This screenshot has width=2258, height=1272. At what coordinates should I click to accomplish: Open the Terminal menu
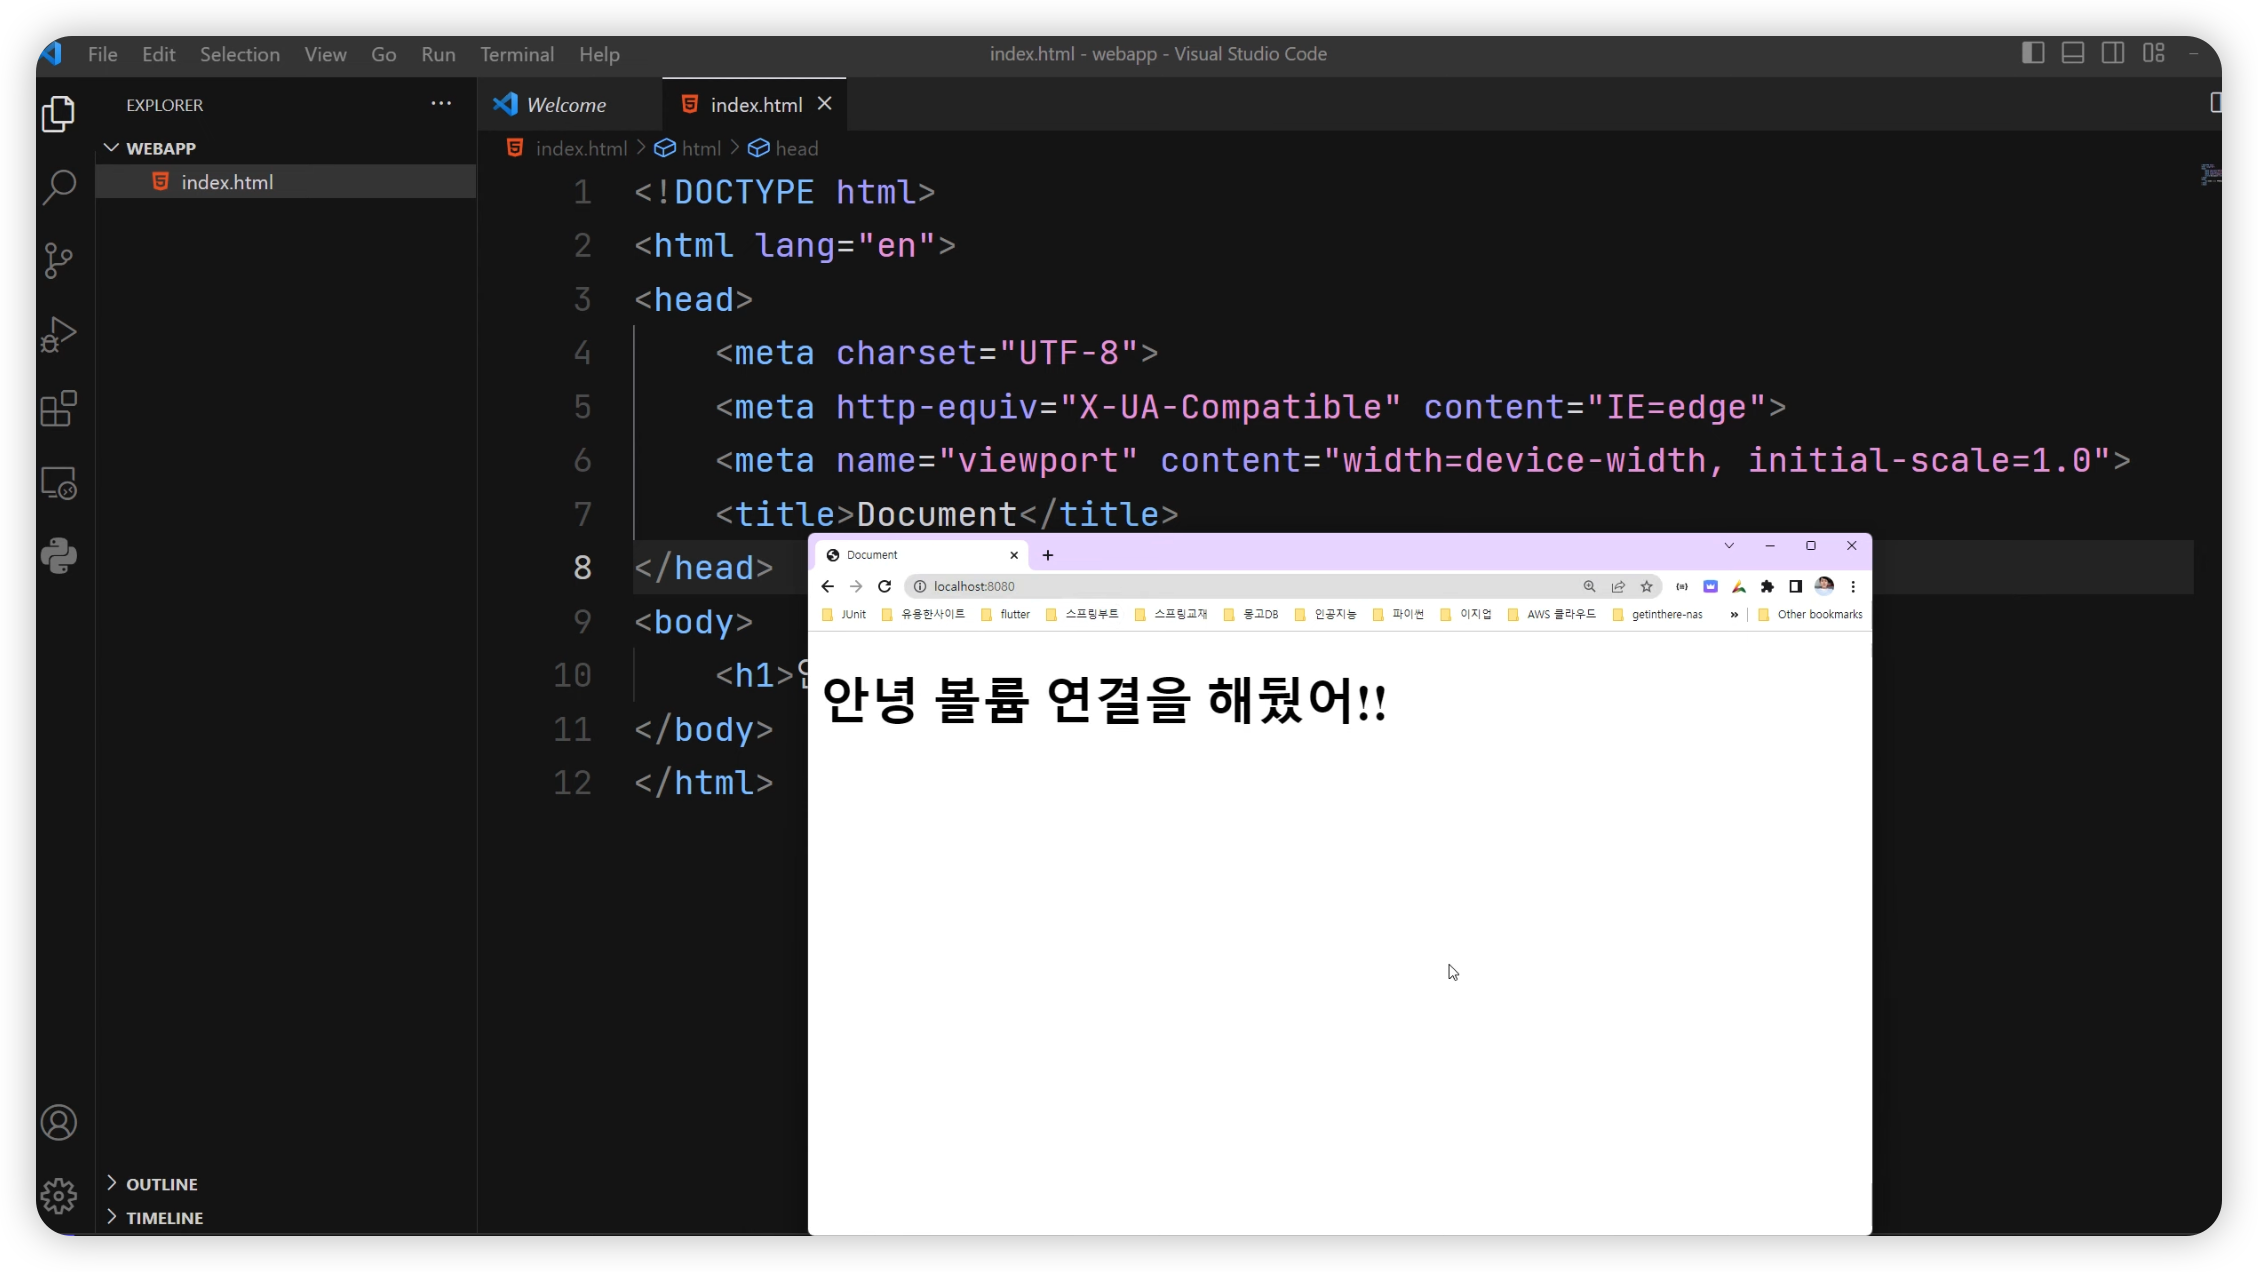pyautogui.click(x=516, y=54)
